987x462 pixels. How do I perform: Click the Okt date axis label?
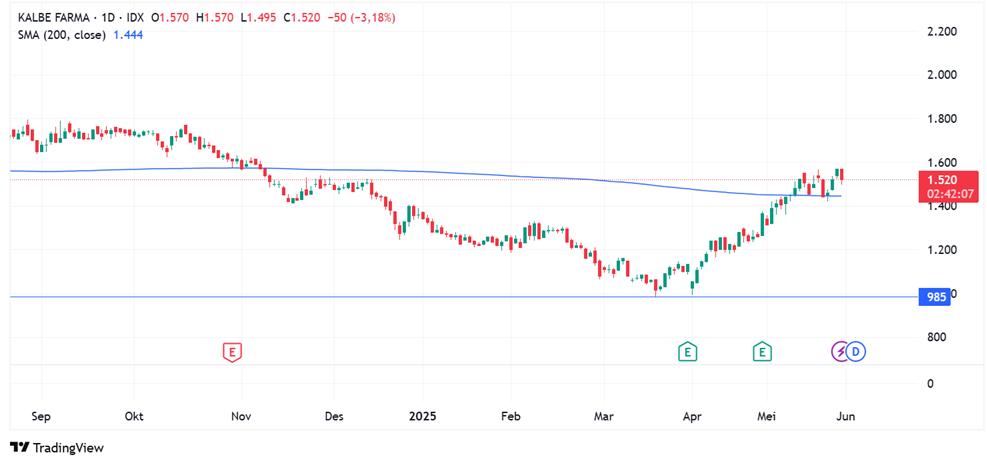(x=134, y=417)
